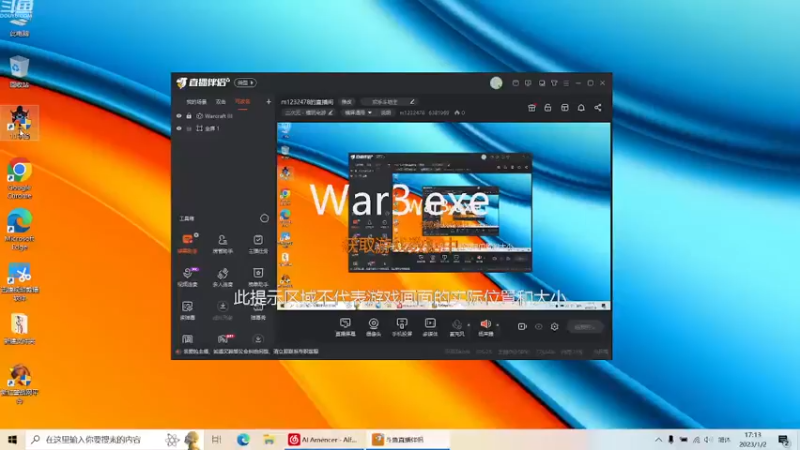Viewport: 800px width, 450px height.
Task: Click the home icon with the 0 count
Action: point(459,113)
